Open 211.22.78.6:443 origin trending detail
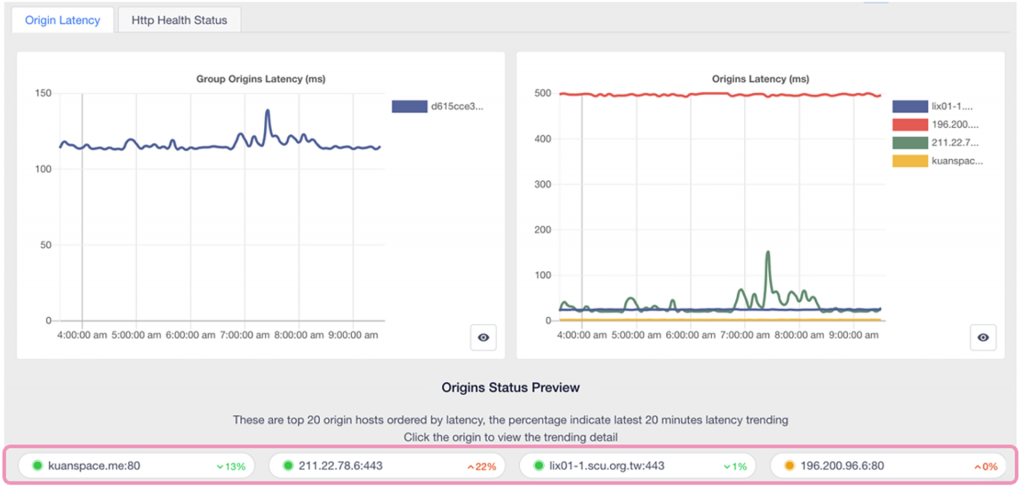Screen dimensions: 1024x492 pos(340,465)
